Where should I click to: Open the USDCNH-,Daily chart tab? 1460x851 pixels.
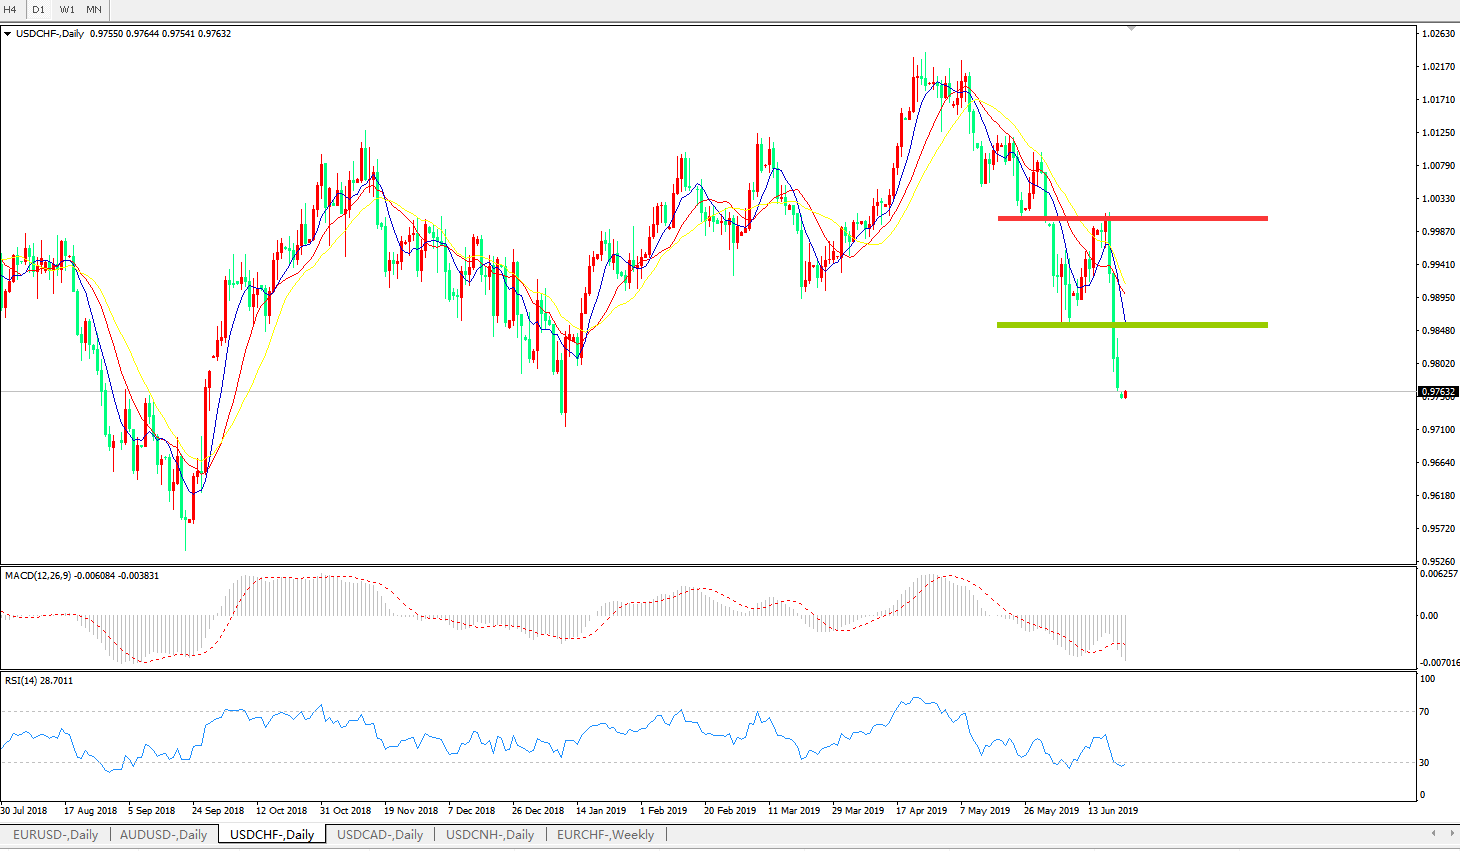[x=490, y=835]
